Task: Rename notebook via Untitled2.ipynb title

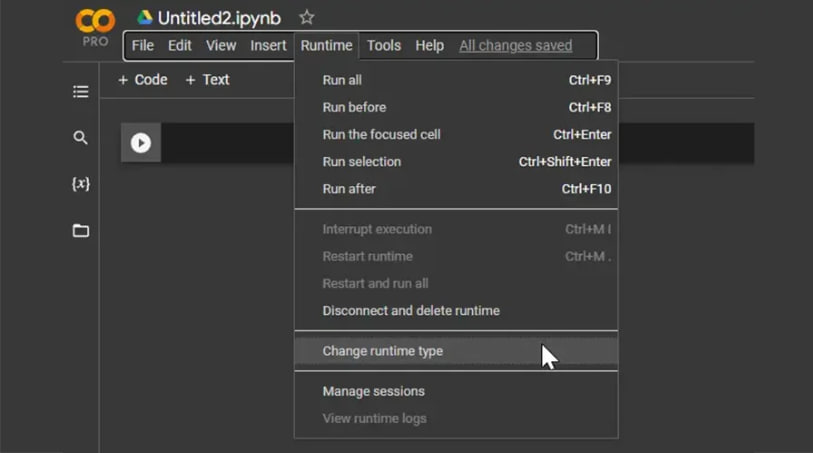Action: [219, 18]
